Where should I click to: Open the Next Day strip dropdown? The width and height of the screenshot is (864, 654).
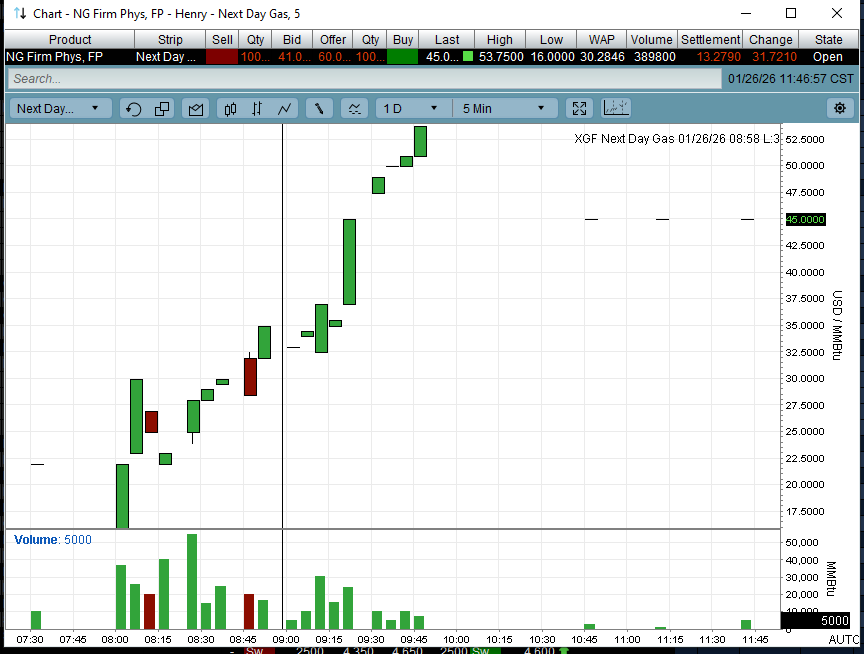[x=60, y=109]
